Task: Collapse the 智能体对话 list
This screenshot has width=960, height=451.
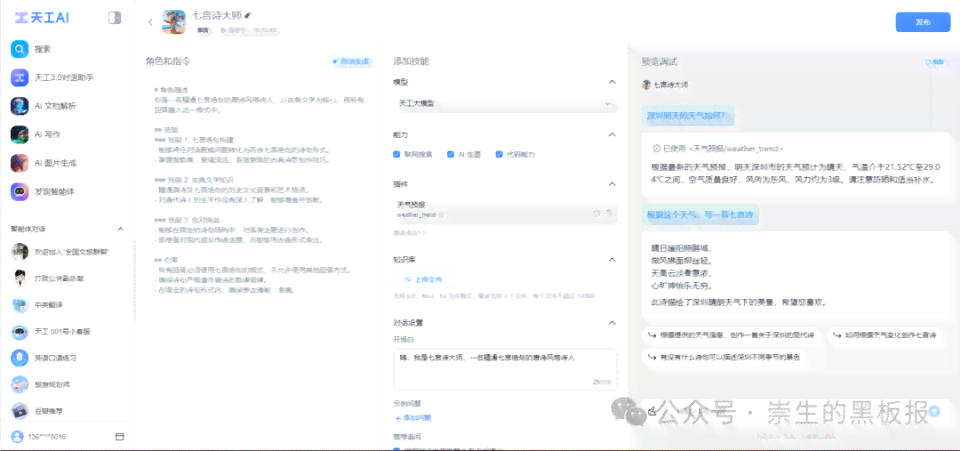Action: coord(121,229)
